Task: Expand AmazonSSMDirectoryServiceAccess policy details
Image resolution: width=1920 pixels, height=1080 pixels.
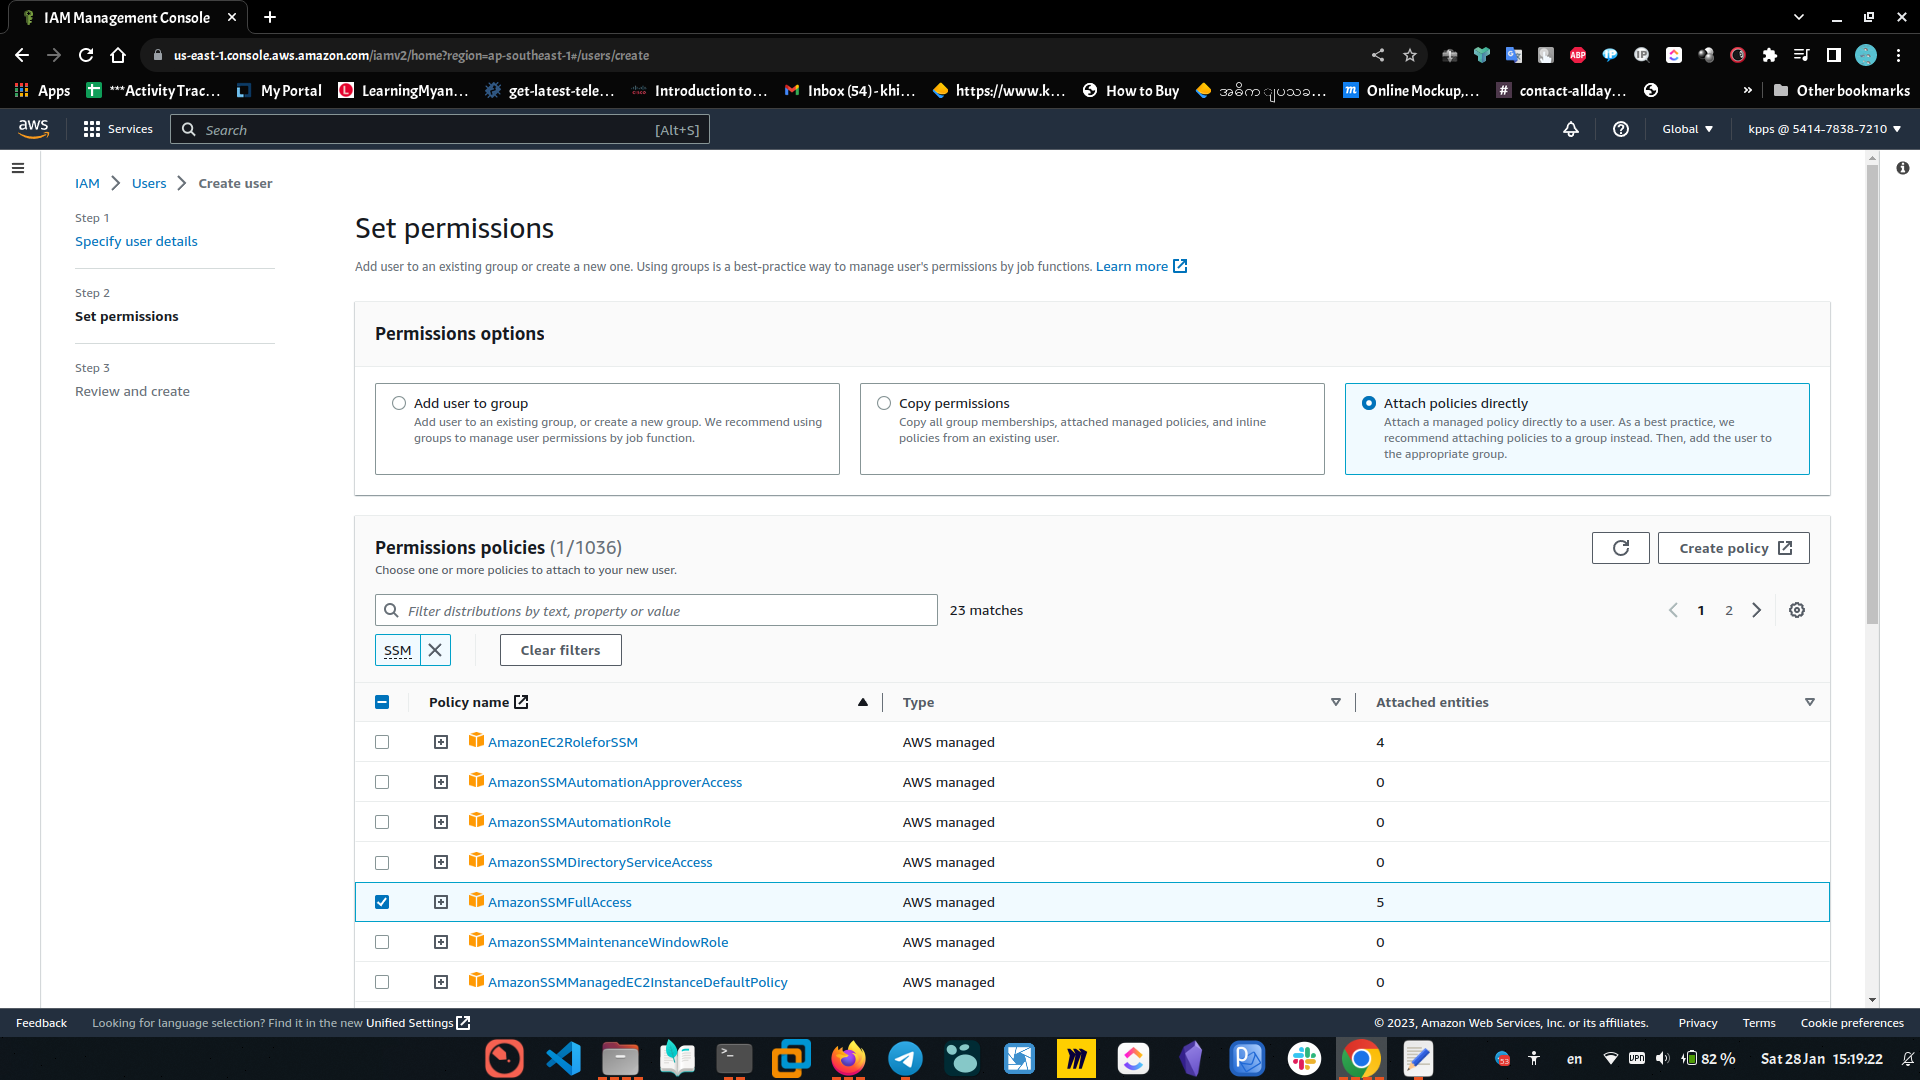Action: [x=441, y=862]
